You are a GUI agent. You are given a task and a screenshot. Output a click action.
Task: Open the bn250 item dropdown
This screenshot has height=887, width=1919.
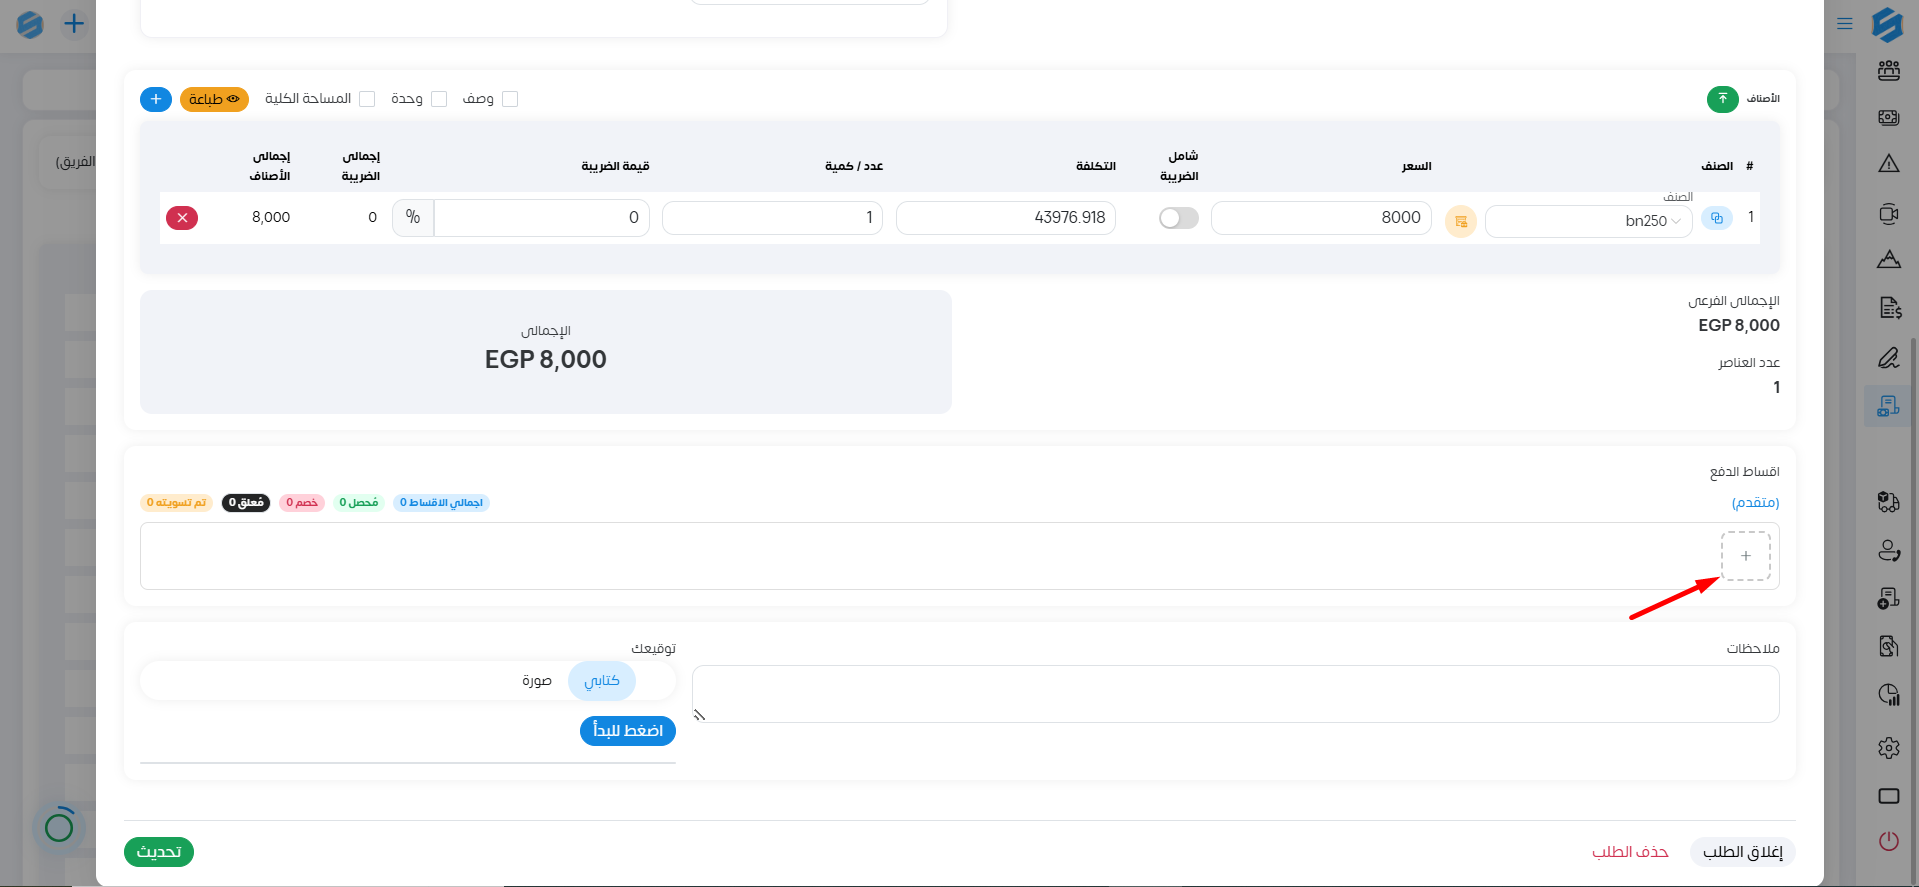pyautogui.click(x=1589, y=221)
